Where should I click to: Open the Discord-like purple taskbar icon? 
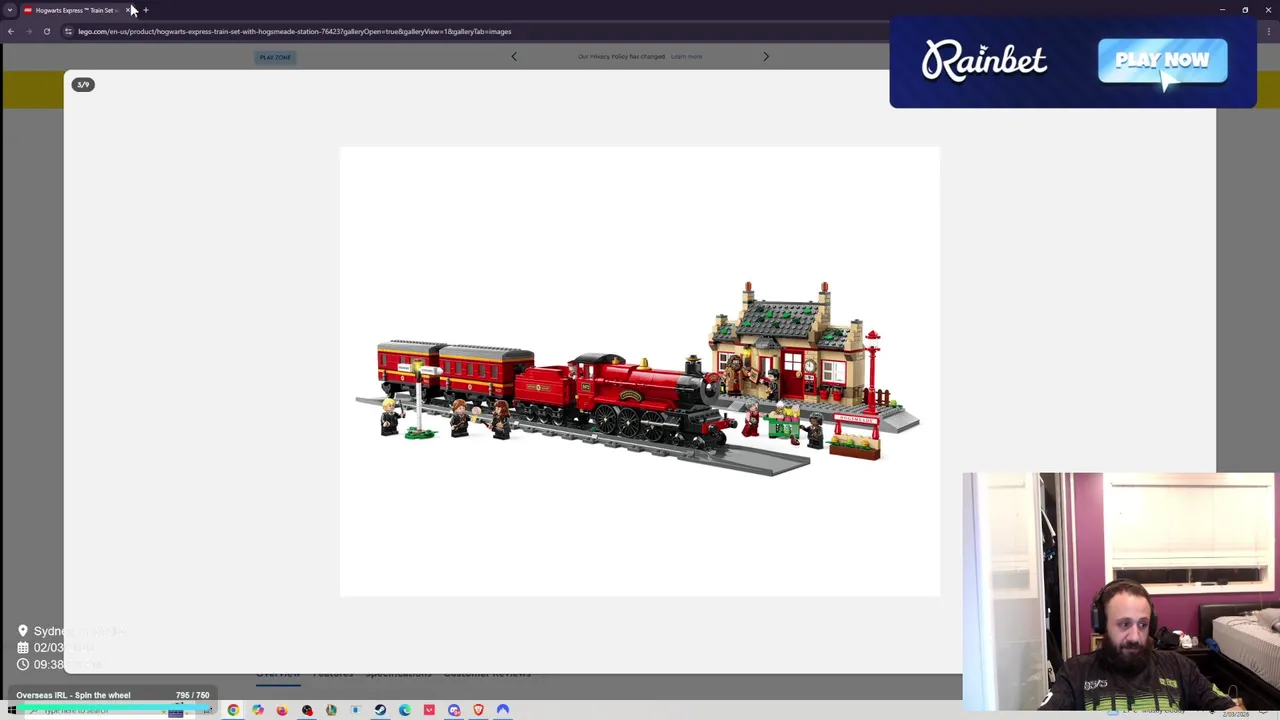(x=454, y=710)
